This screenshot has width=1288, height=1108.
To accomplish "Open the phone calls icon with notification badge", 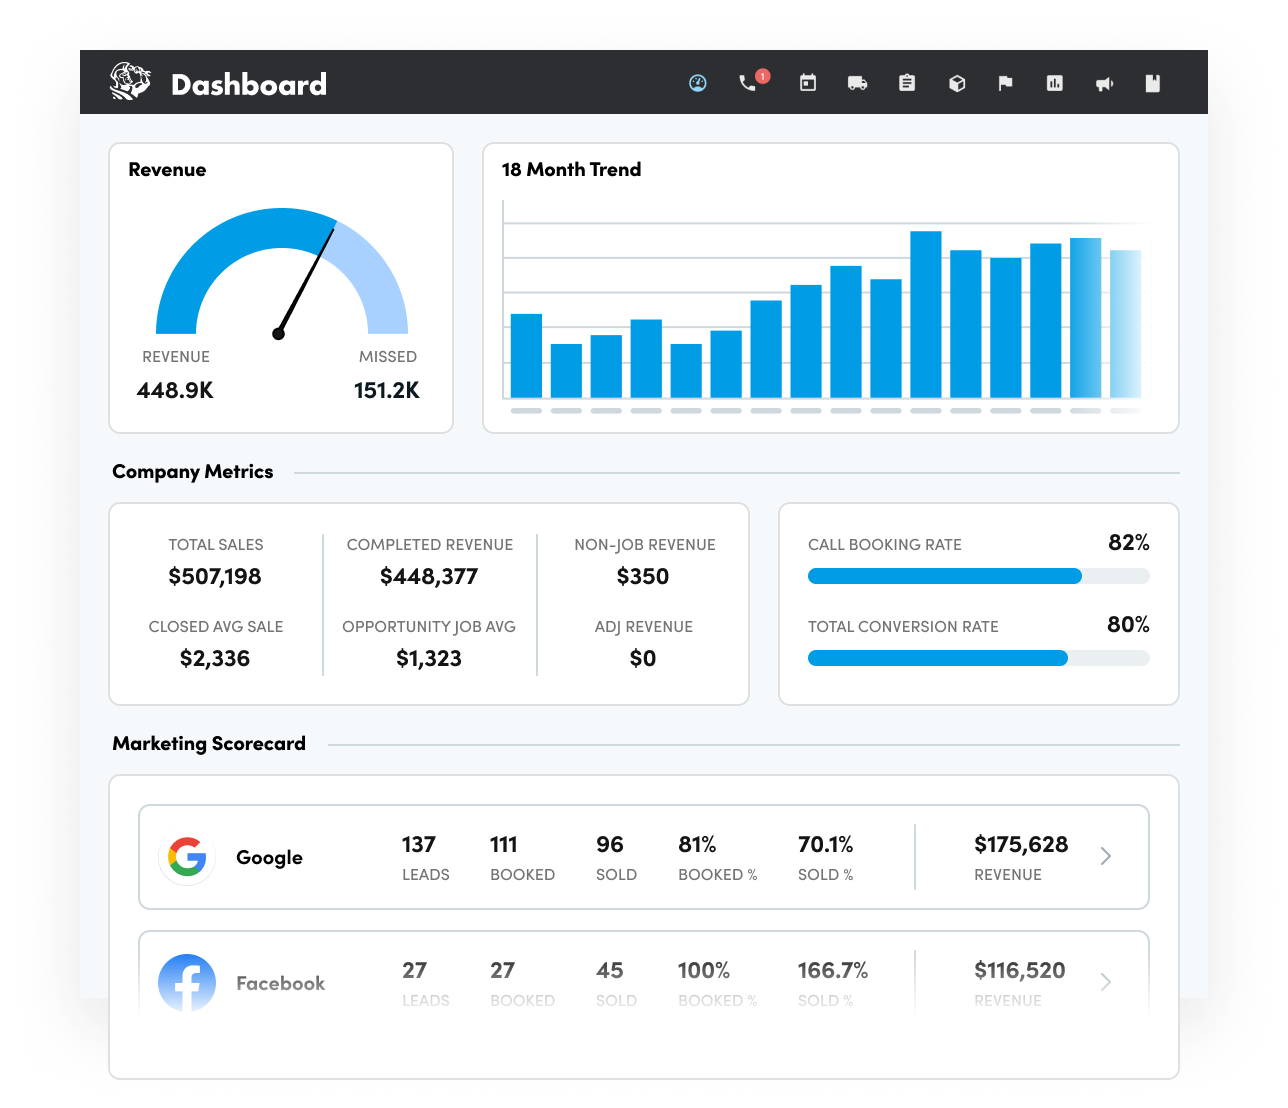I will (753, 81).
